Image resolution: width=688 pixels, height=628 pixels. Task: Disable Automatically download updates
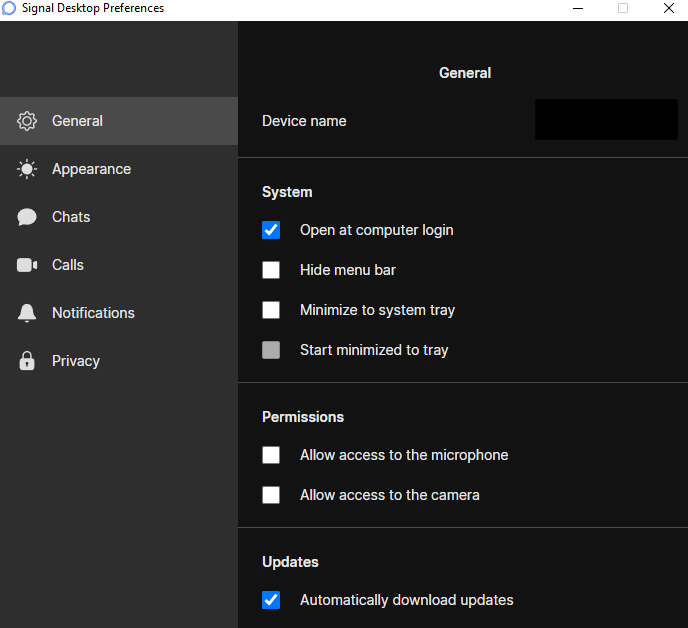pos(271,600)
